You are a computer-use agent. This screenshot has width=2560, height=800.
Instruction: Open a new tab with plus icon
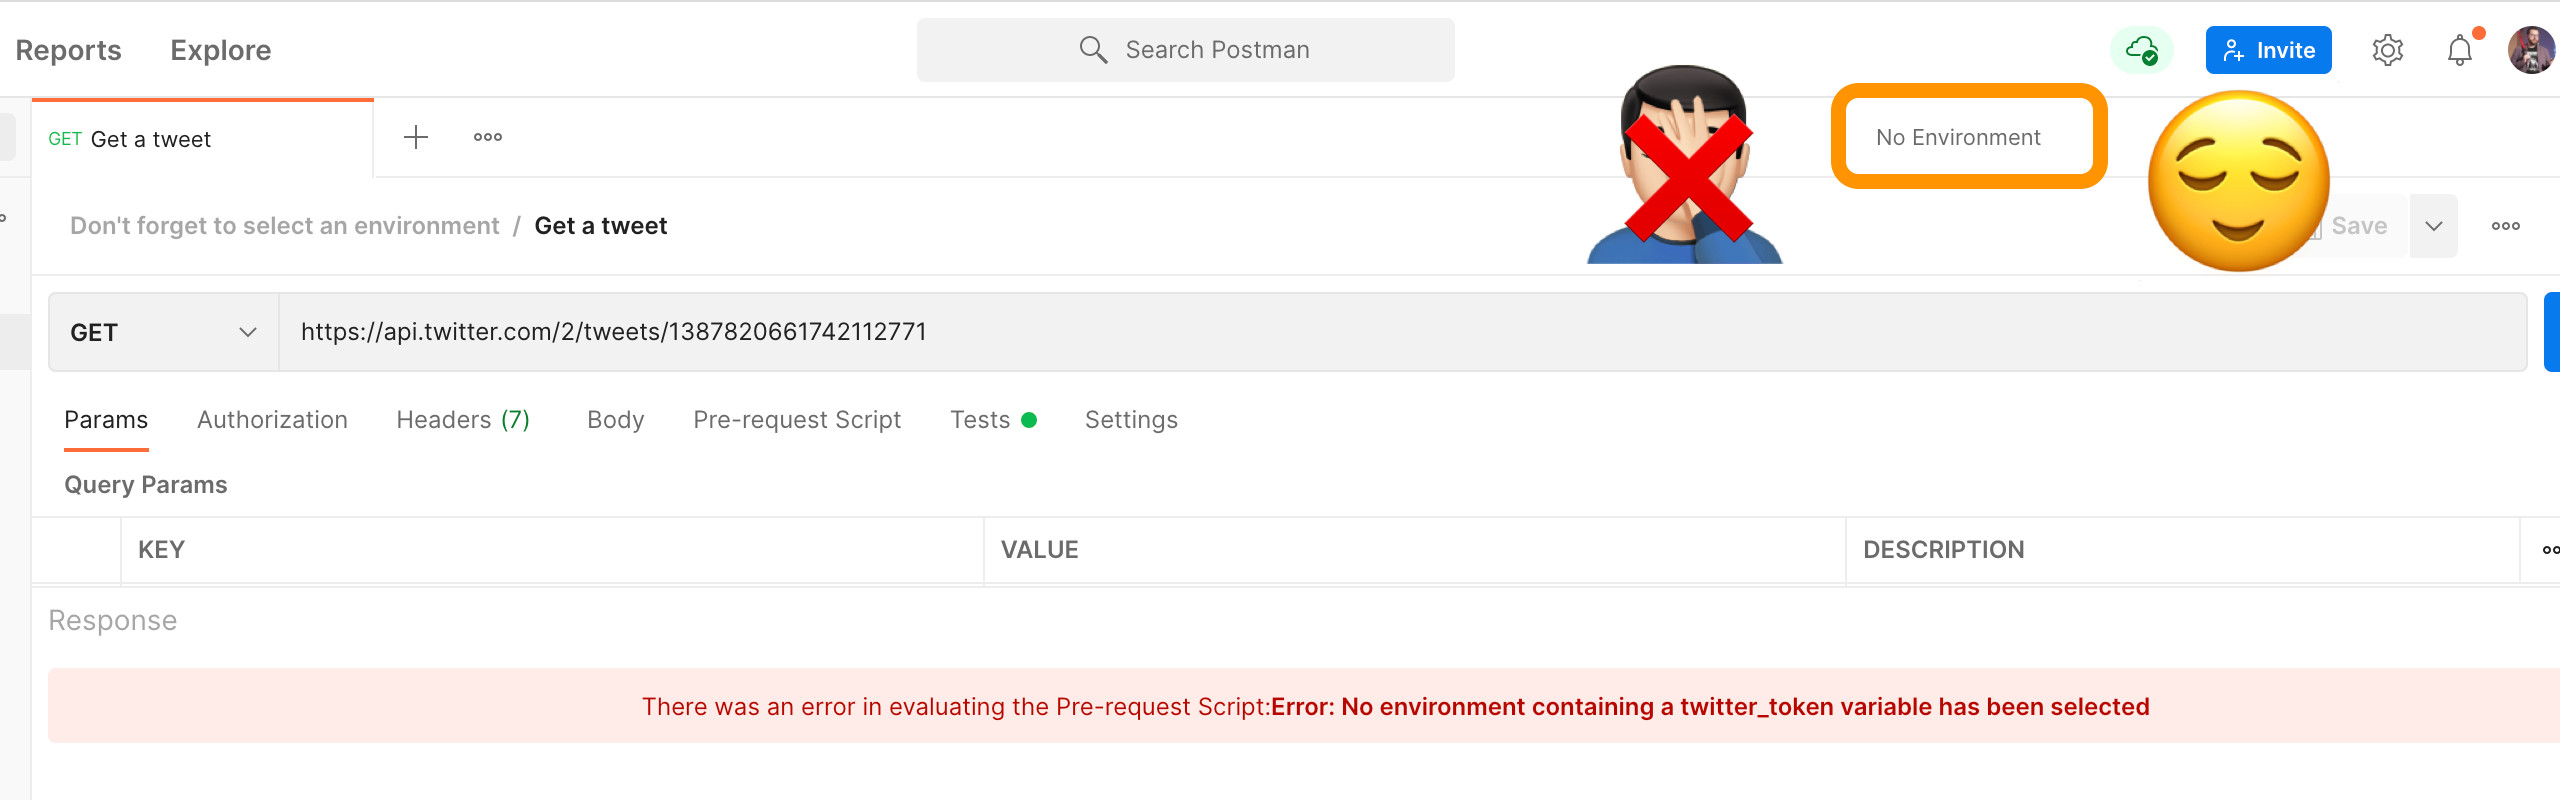416,138
